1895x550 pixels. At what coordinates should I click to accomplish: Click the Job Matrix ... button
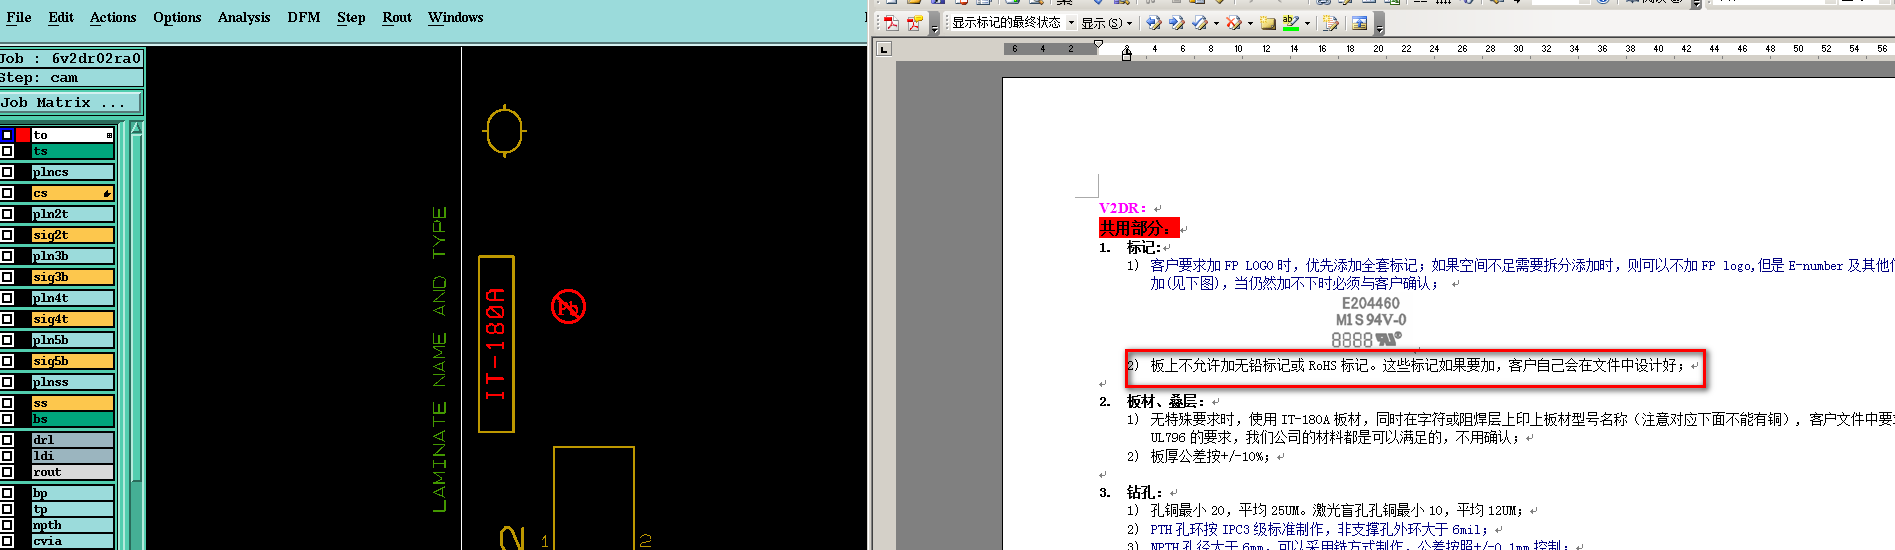click(x=71, y=102)
